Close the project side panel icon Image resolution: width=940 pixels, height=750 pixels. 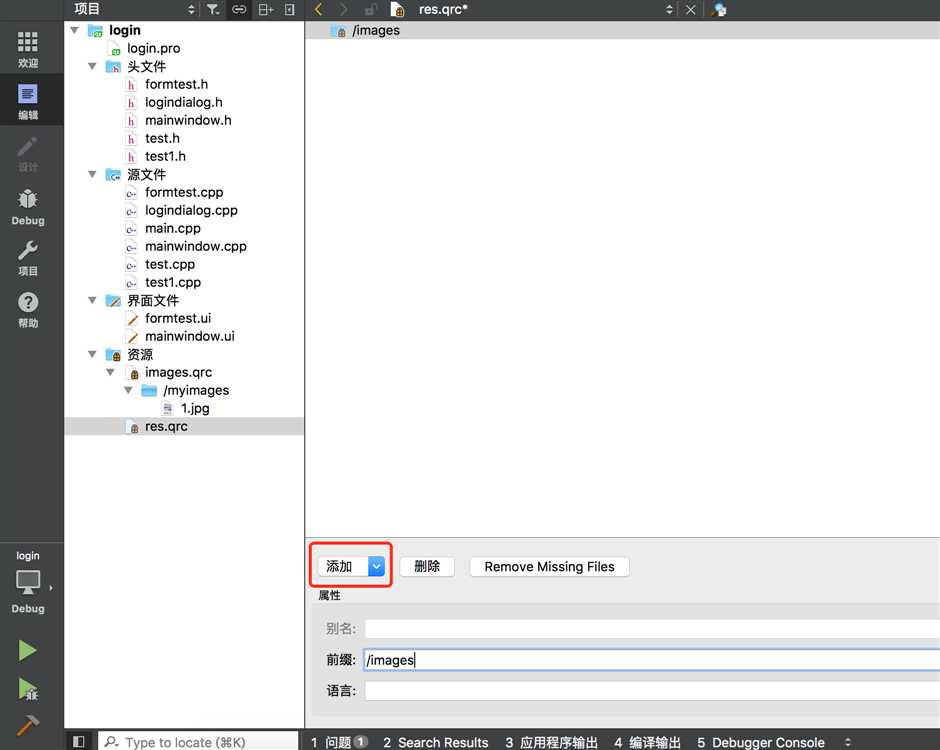click(290, 9)
